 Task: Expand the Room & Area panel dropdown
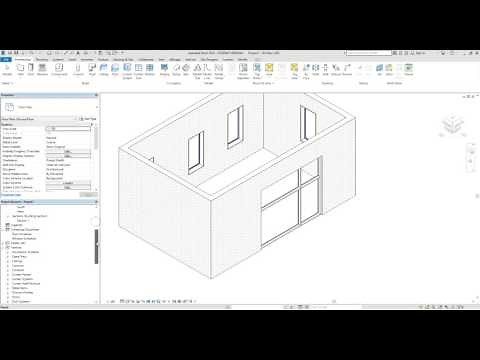tap(263, 83)
